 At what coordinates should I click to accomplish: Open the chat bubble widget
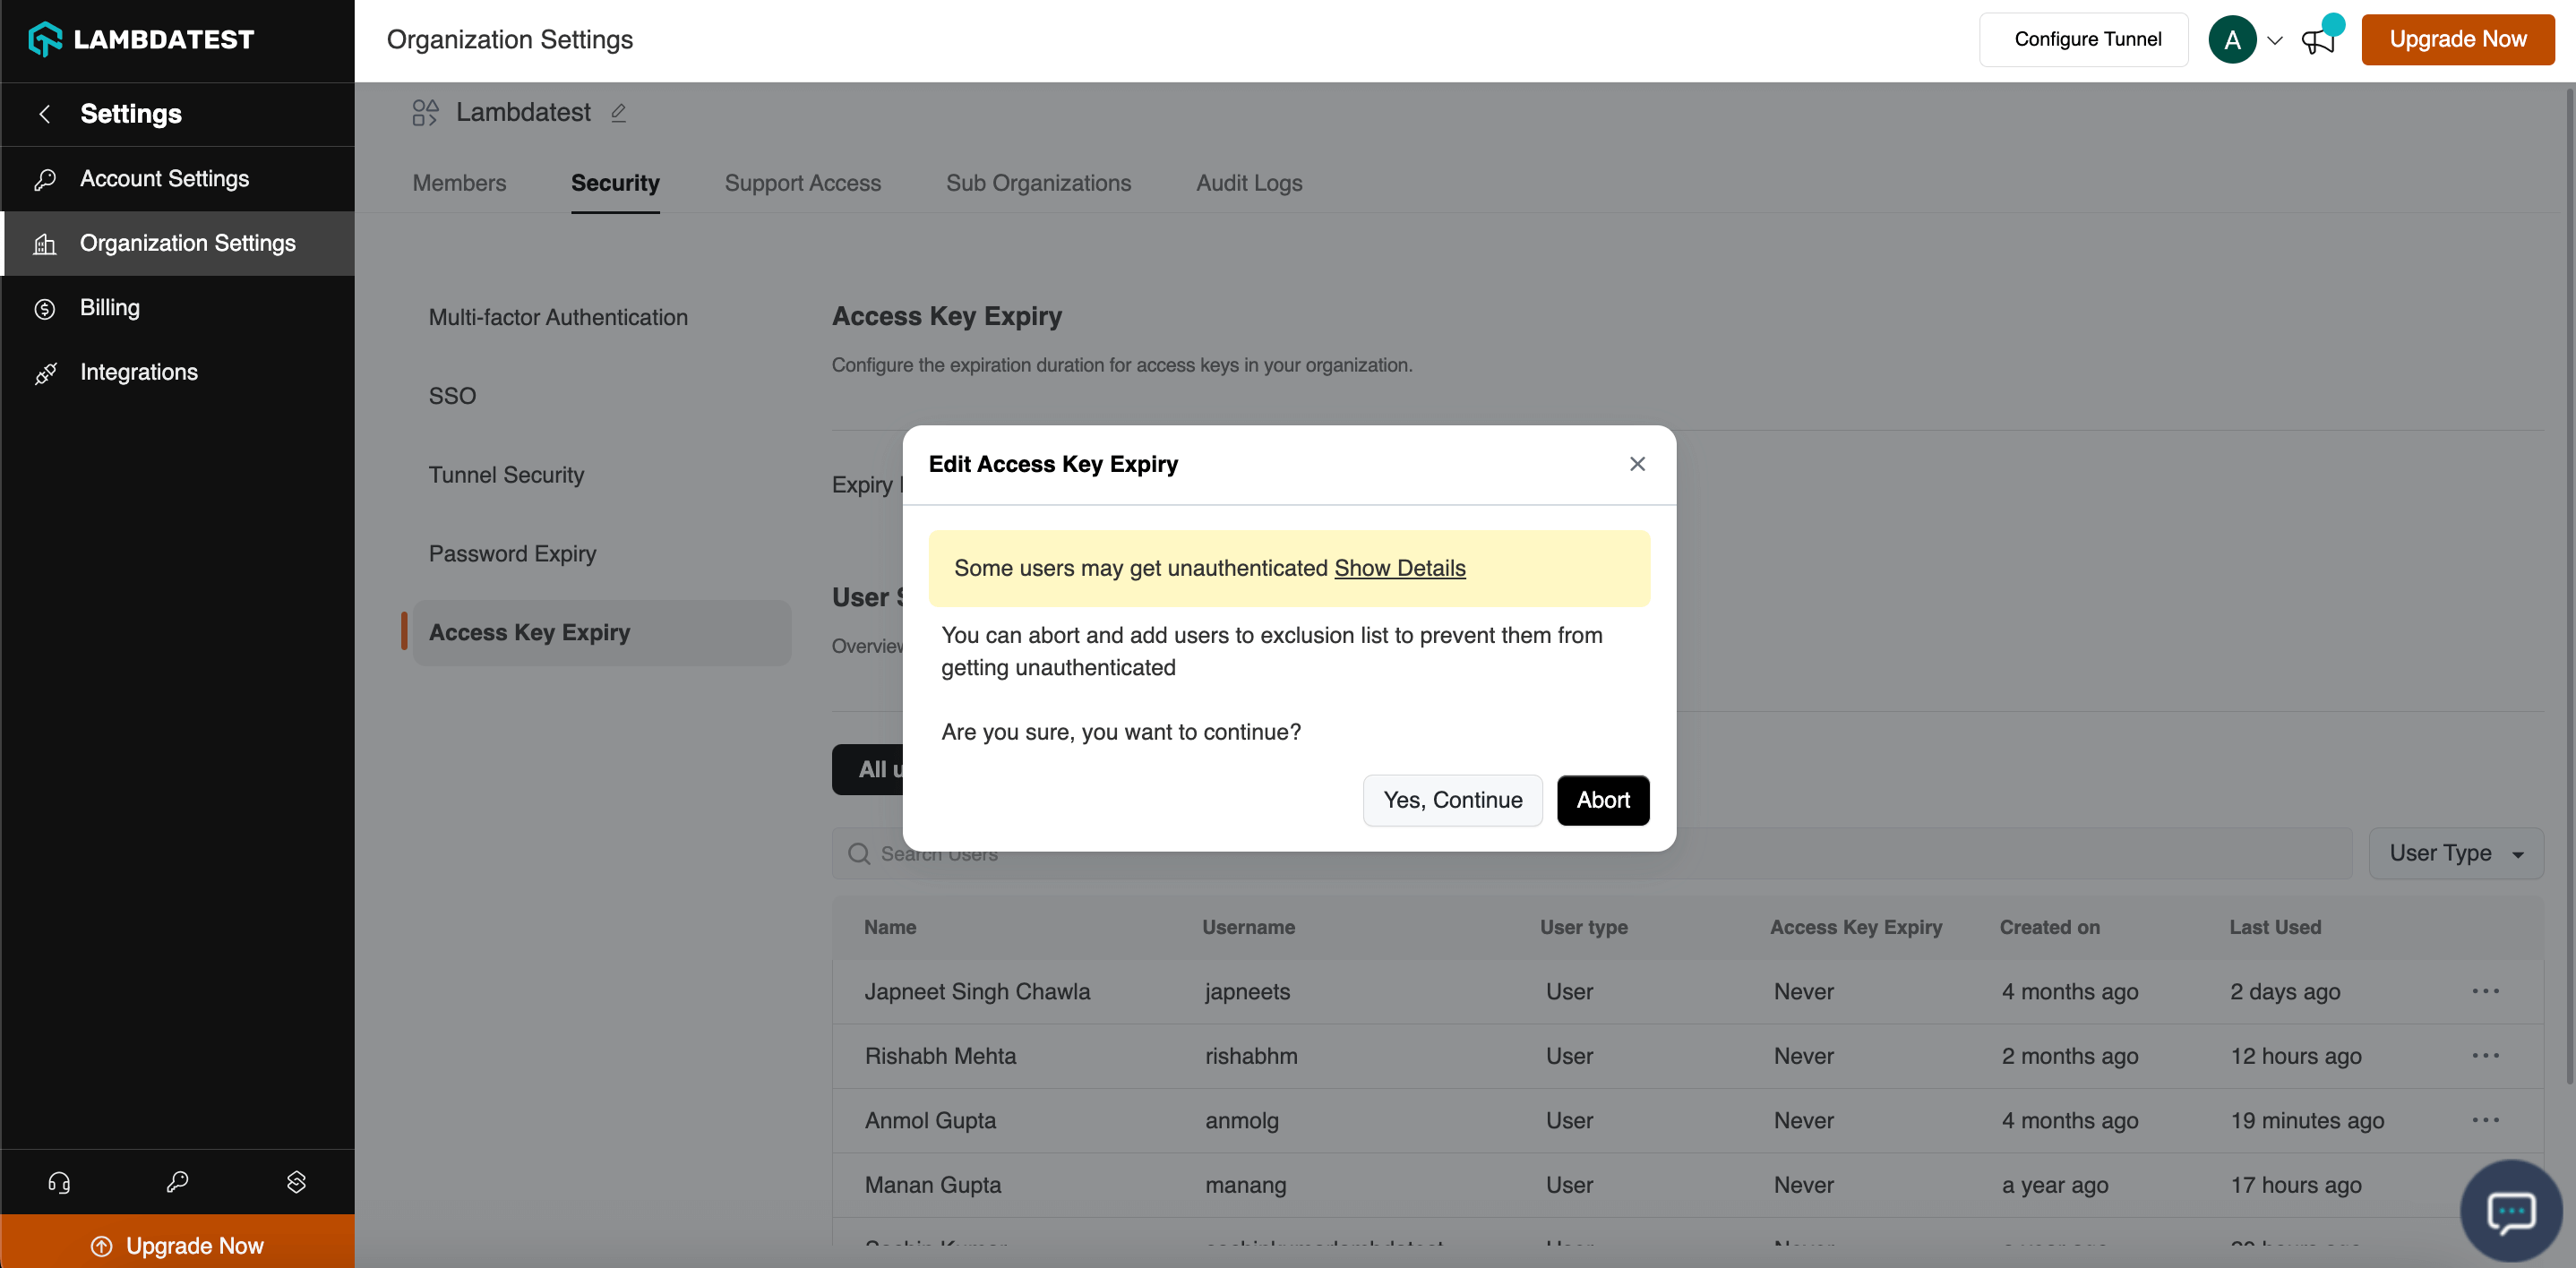pos(2510,1212)
